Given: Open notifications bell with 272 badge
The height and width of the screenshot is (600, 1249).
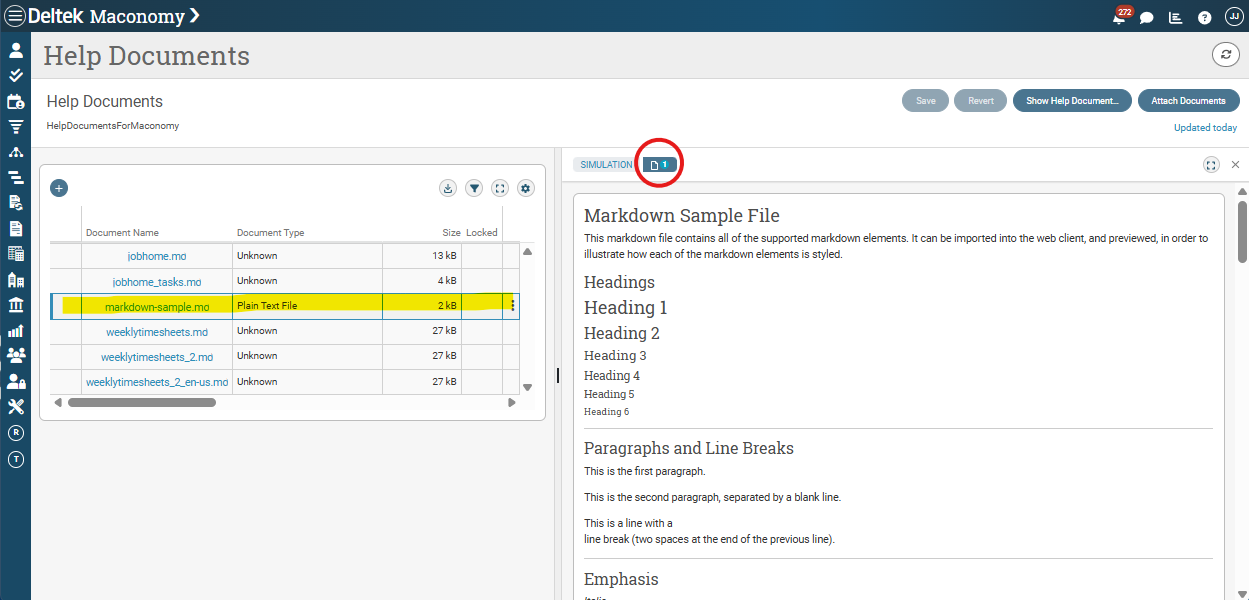Looking at the screenshot, I should click(x=1119, y=17).
